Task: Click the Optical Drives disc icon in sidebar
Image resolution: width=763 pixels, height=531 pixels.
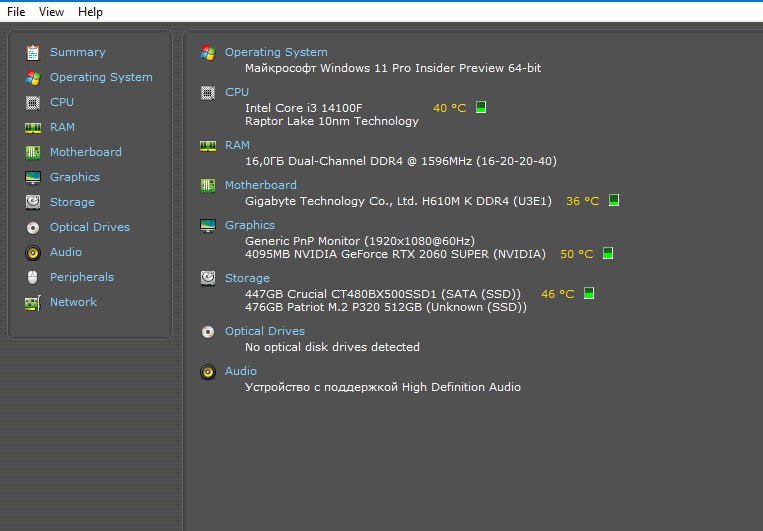Action: (x=33, y=227)
